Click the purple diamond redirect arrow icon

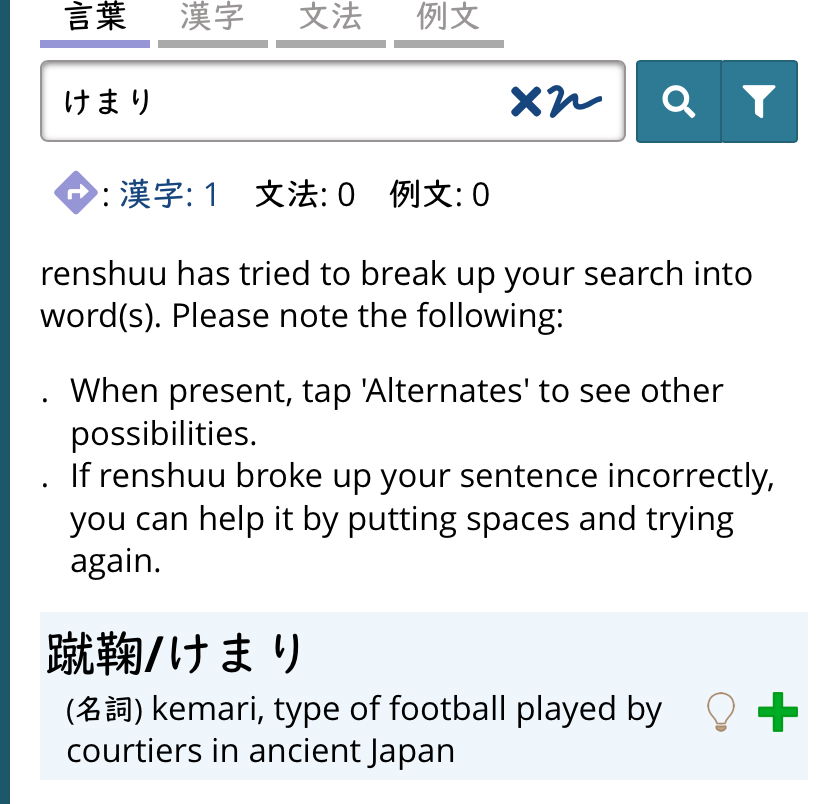pos(76,193)
